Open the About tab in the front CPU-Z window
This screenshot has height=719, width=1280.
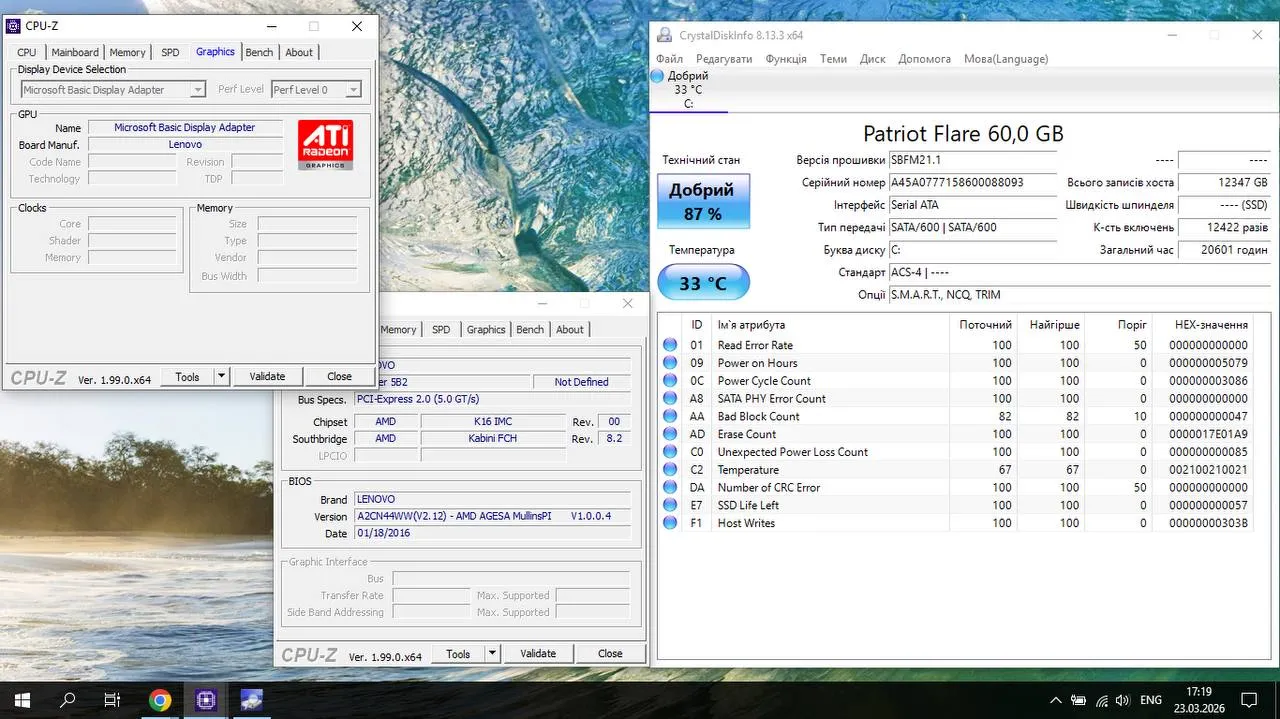click(x=299, y=52)
